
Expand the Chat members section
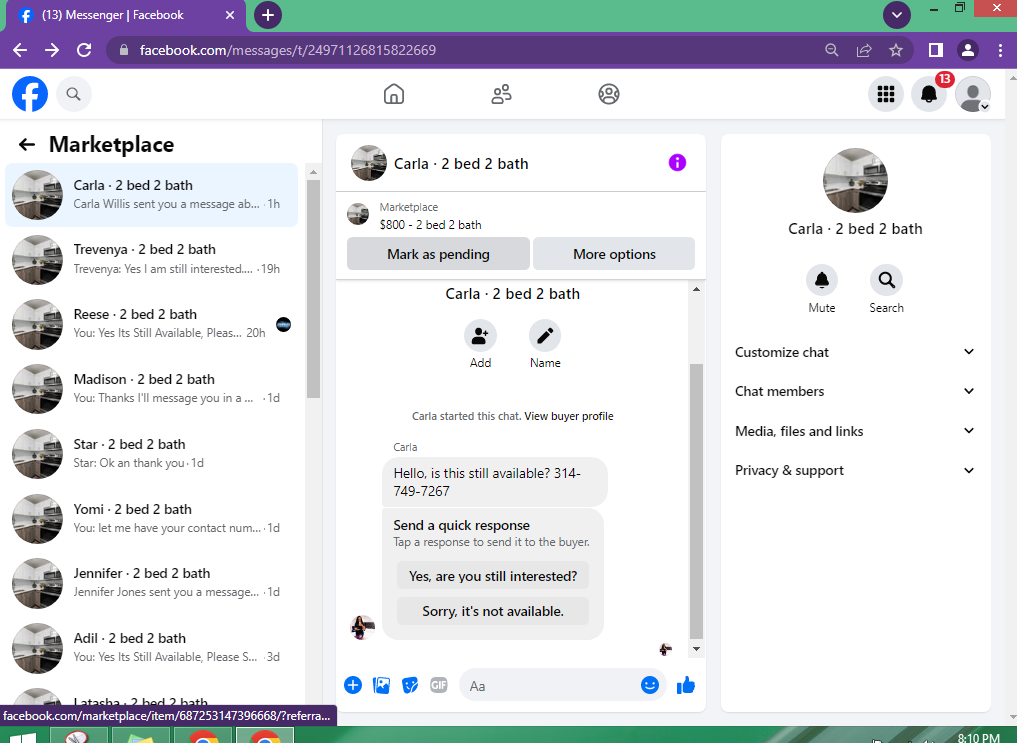pos(855,391)
